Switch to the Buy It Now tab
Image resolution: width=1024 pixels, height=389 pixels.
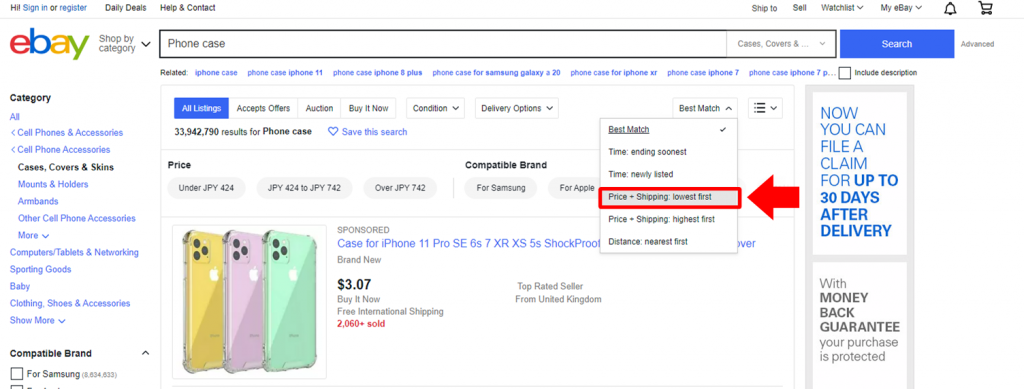[x=368, y=108]
